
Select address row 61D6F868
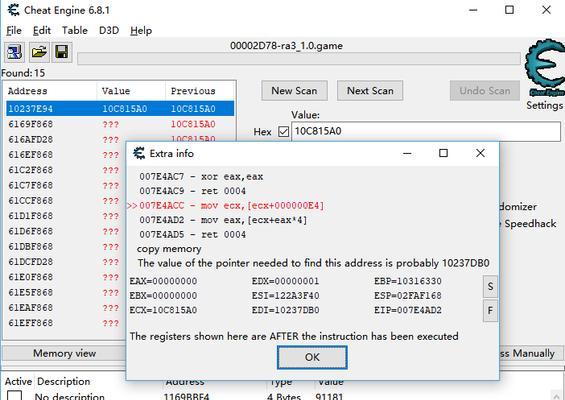pyautogui.click(x=66, y=231)
